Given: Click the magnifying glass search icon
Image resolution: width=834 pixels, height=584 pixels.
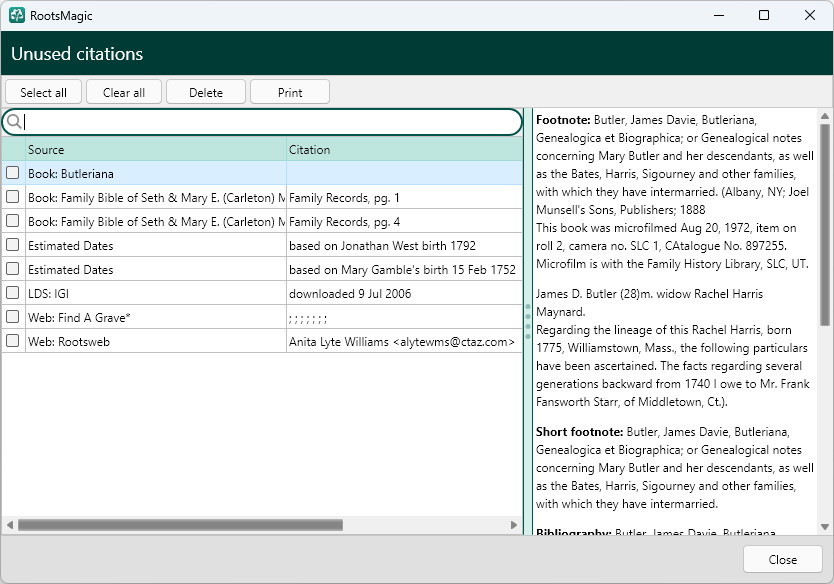Looking at the screenshot, I should [x=14, y=122].
